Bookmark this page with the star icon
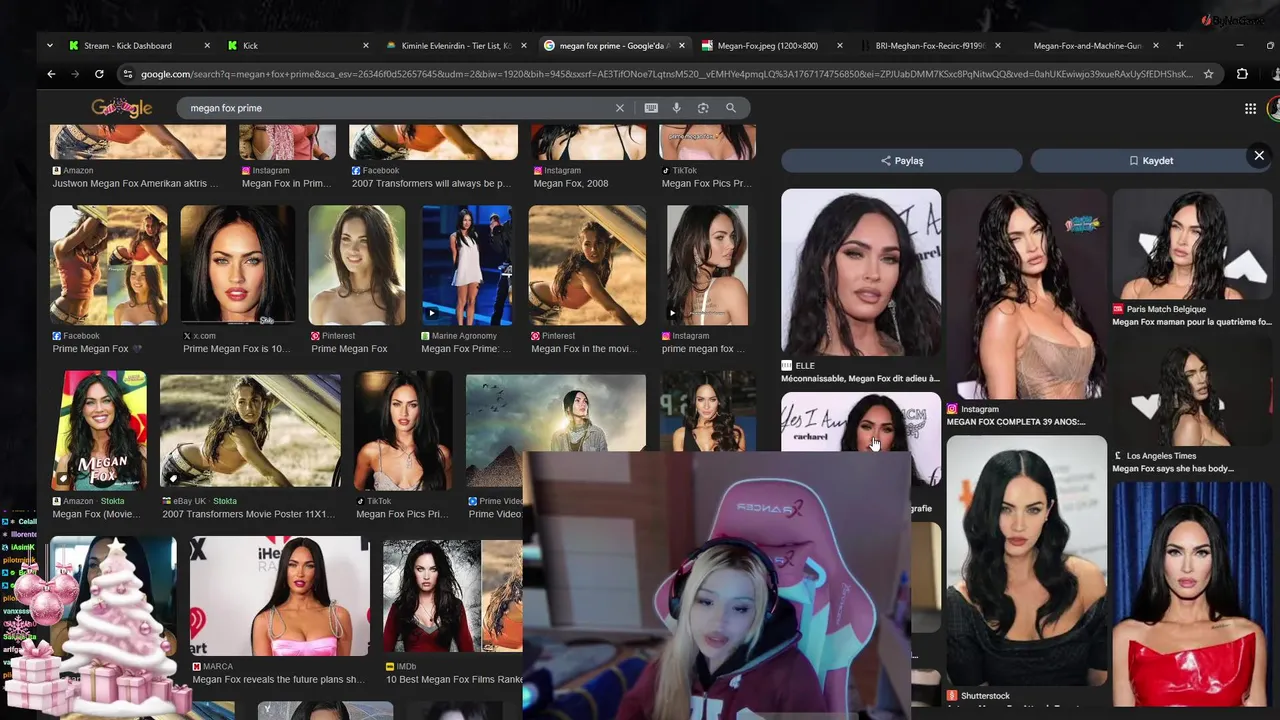 point(1208,74)
